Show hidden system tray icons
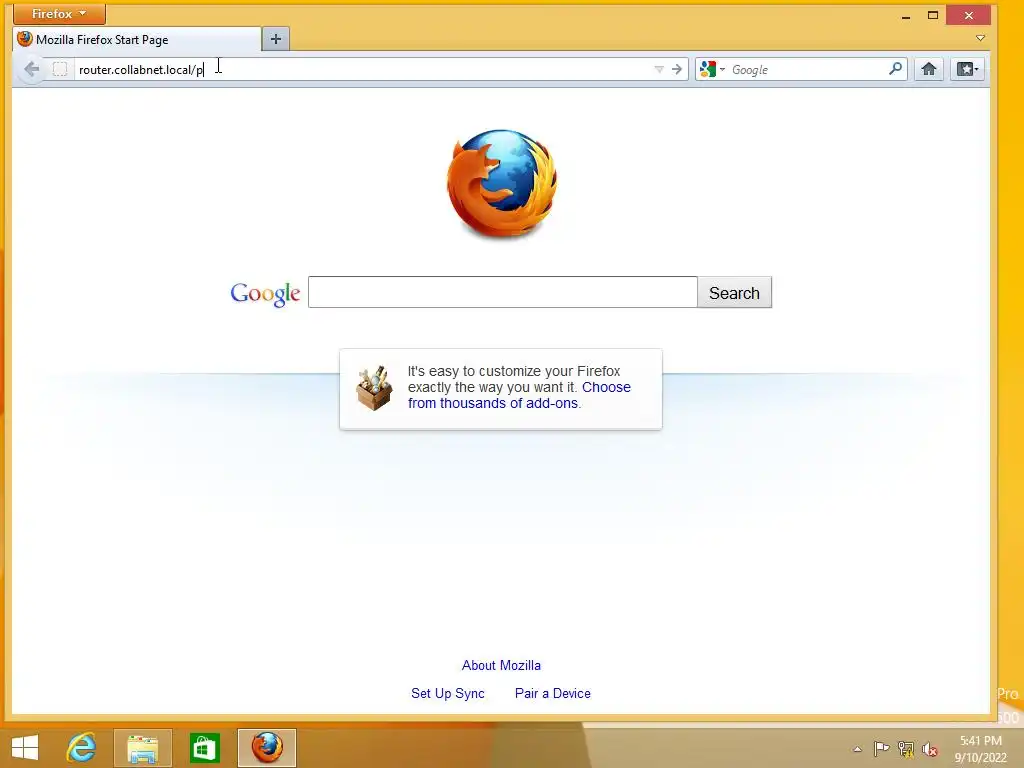 [x=857, y=749]
